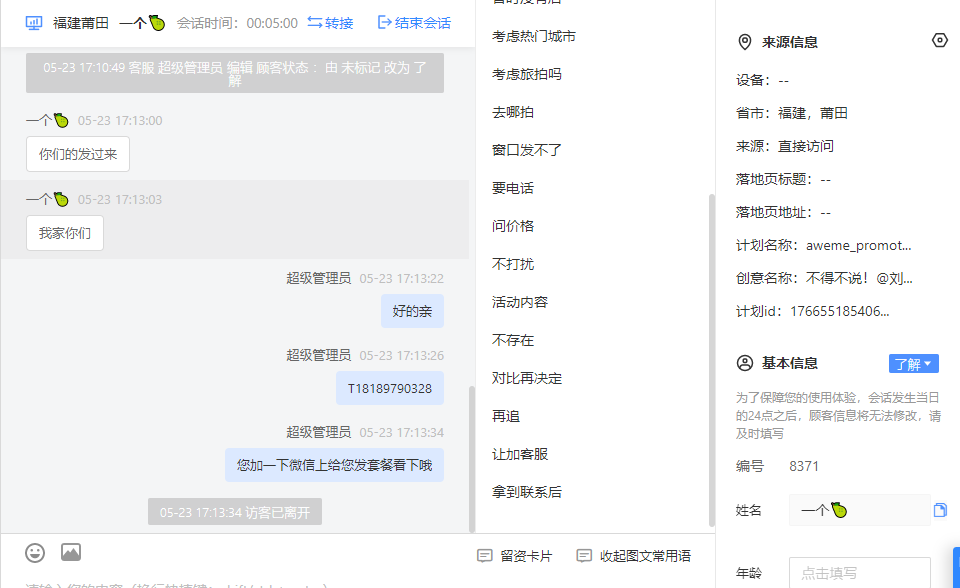Select quick phrase 要电话
The height and width of the screenshot is (588, 960).
pyautogui.click(x=513, y=188)
